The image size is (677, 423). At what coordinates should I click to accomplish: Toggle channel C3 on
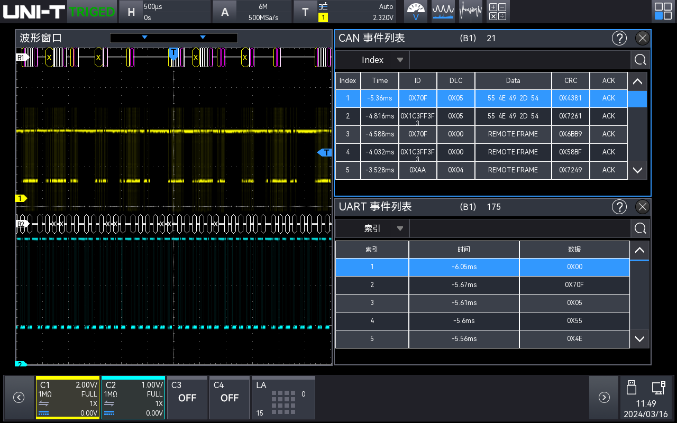pyautogui.click(x=186, y=396)
